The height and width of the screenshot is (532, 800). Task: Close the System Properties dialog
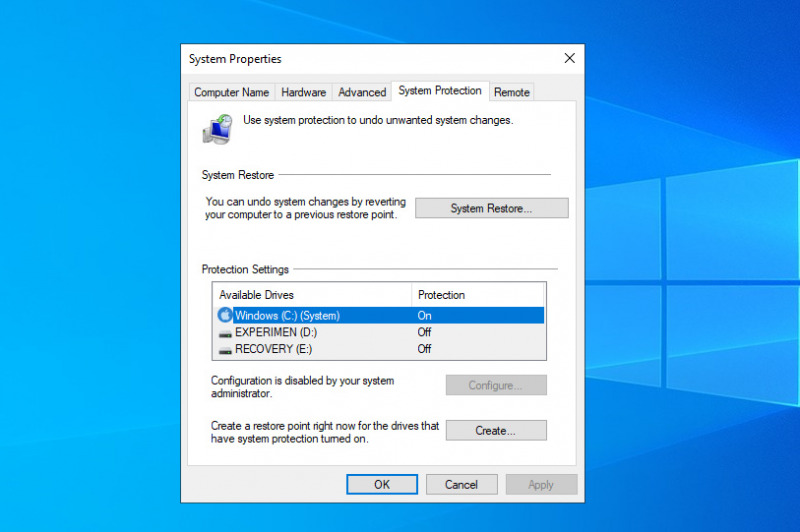(569, 59)
